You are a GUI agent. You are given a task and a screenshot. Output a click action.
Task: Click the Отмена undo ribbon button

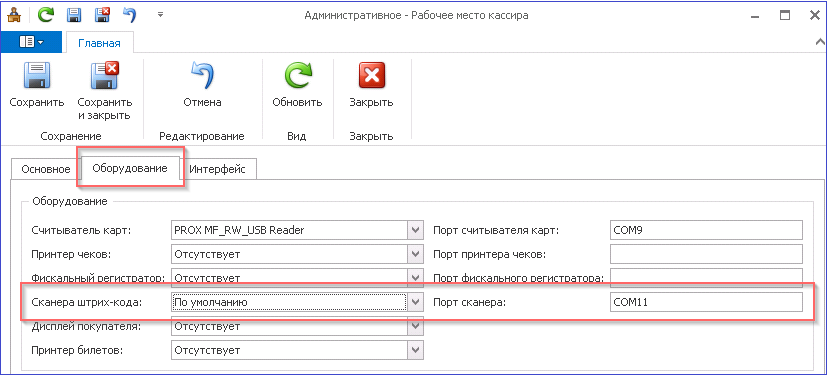tap(202, 86)
